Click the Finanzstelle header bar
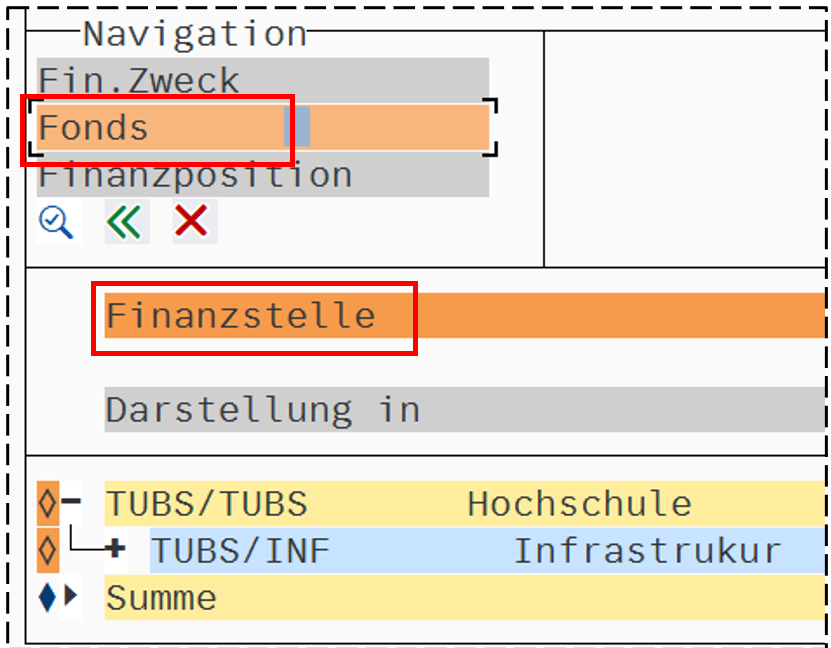 [x=241, y=316]
